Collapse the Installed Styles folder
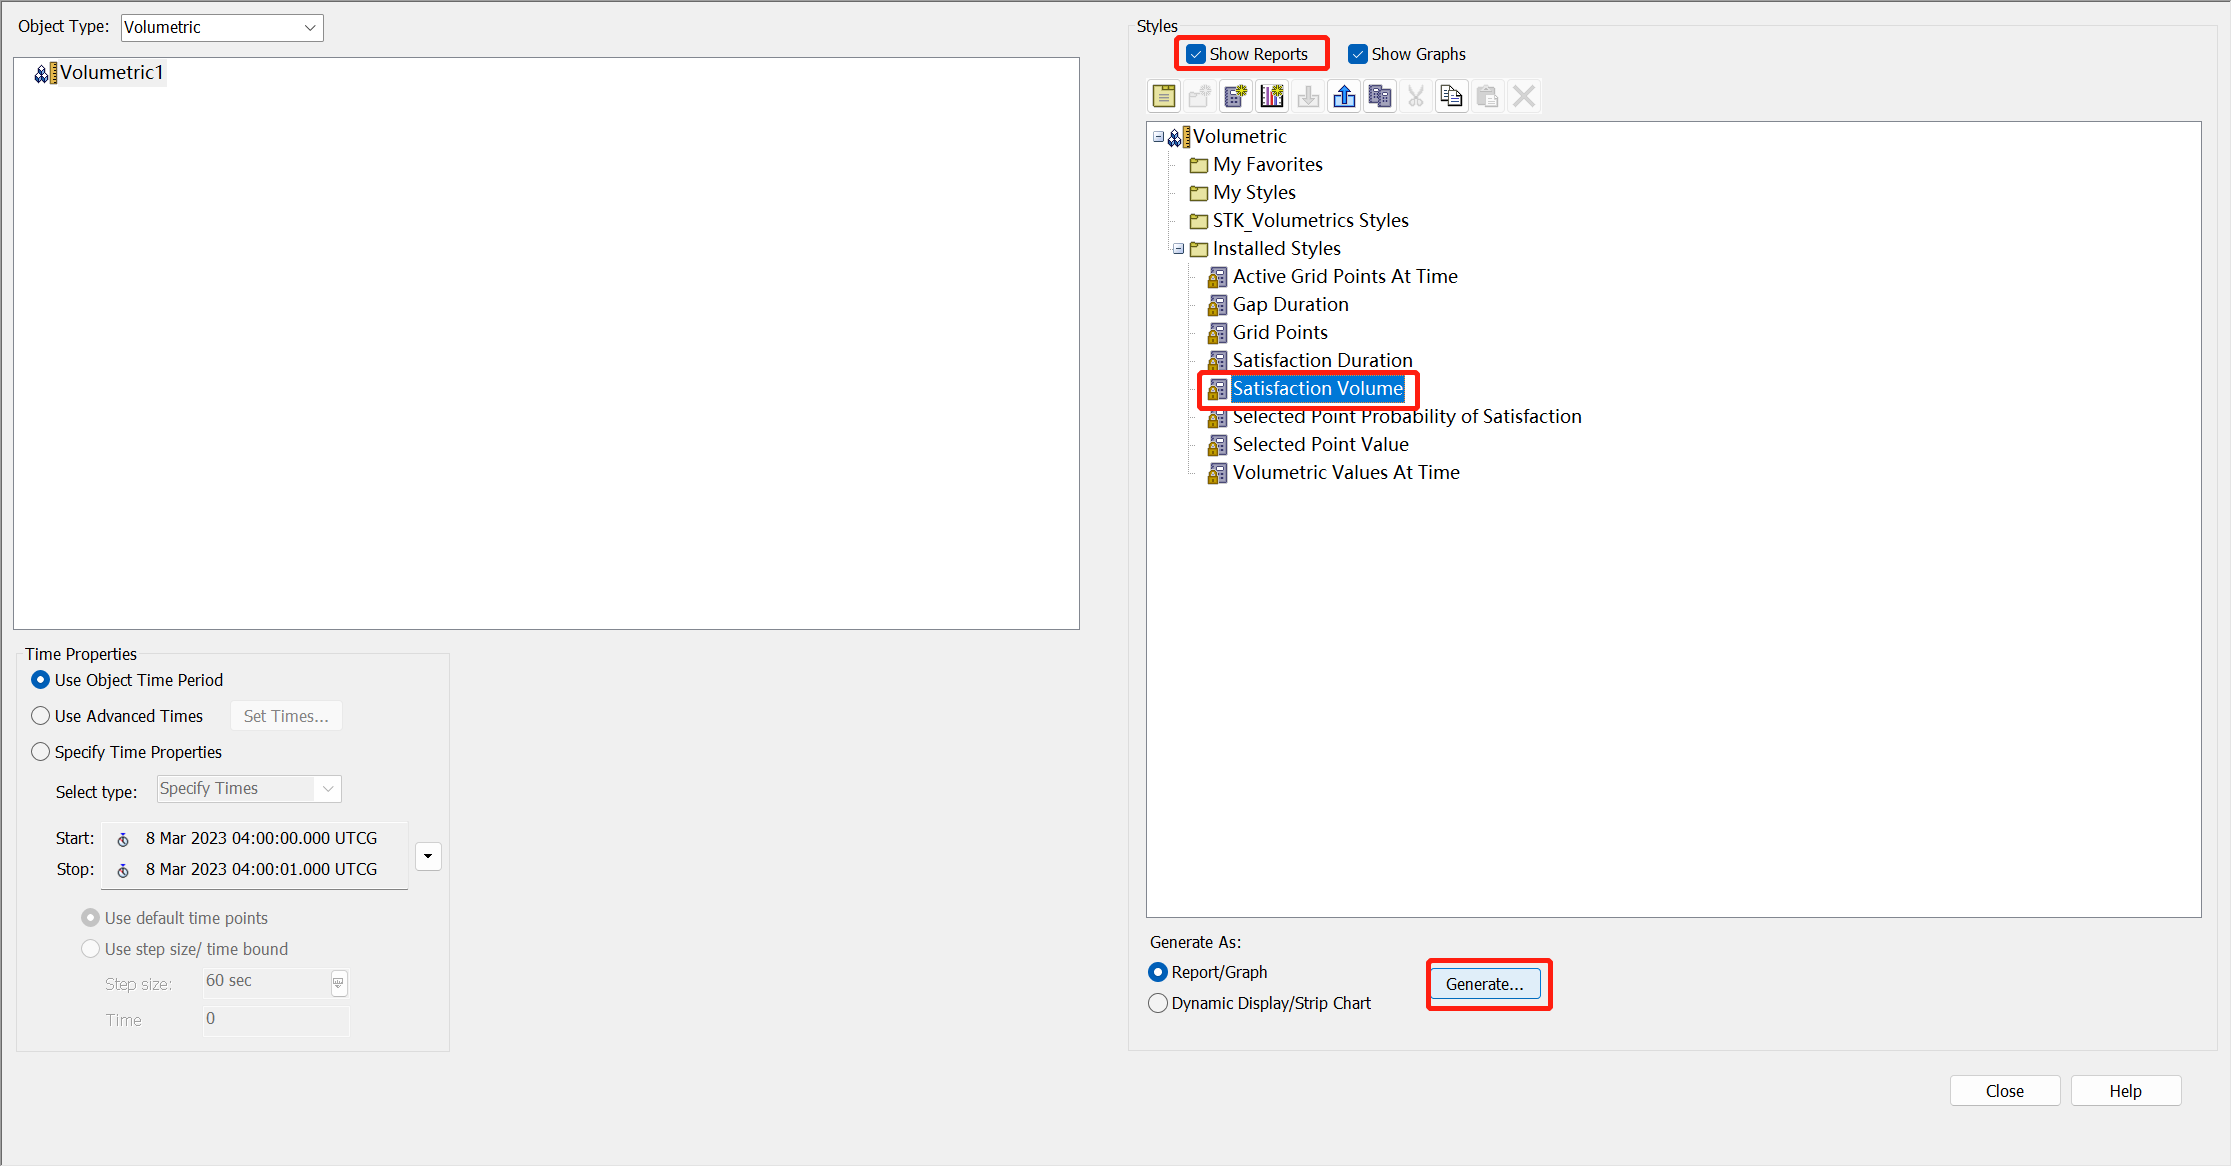 [1179, 249]
